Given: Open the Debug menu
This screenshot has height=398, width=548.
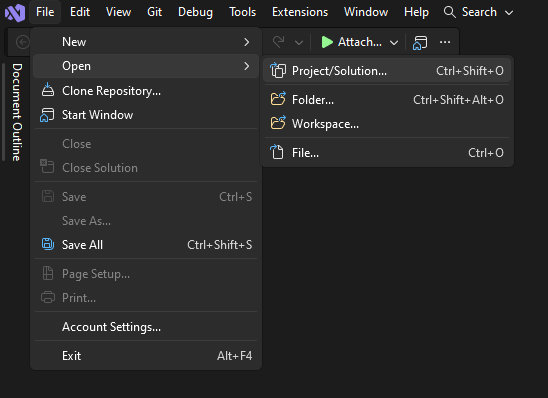Looking at the screenshot, I should tap(195, 12).
